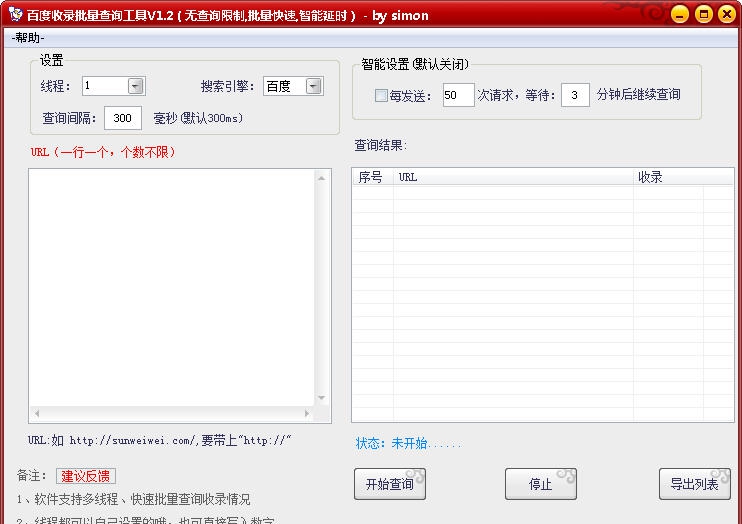Click the 收录 column header
The width and height of the screenshot is (742, 524).
click(668, 177)
